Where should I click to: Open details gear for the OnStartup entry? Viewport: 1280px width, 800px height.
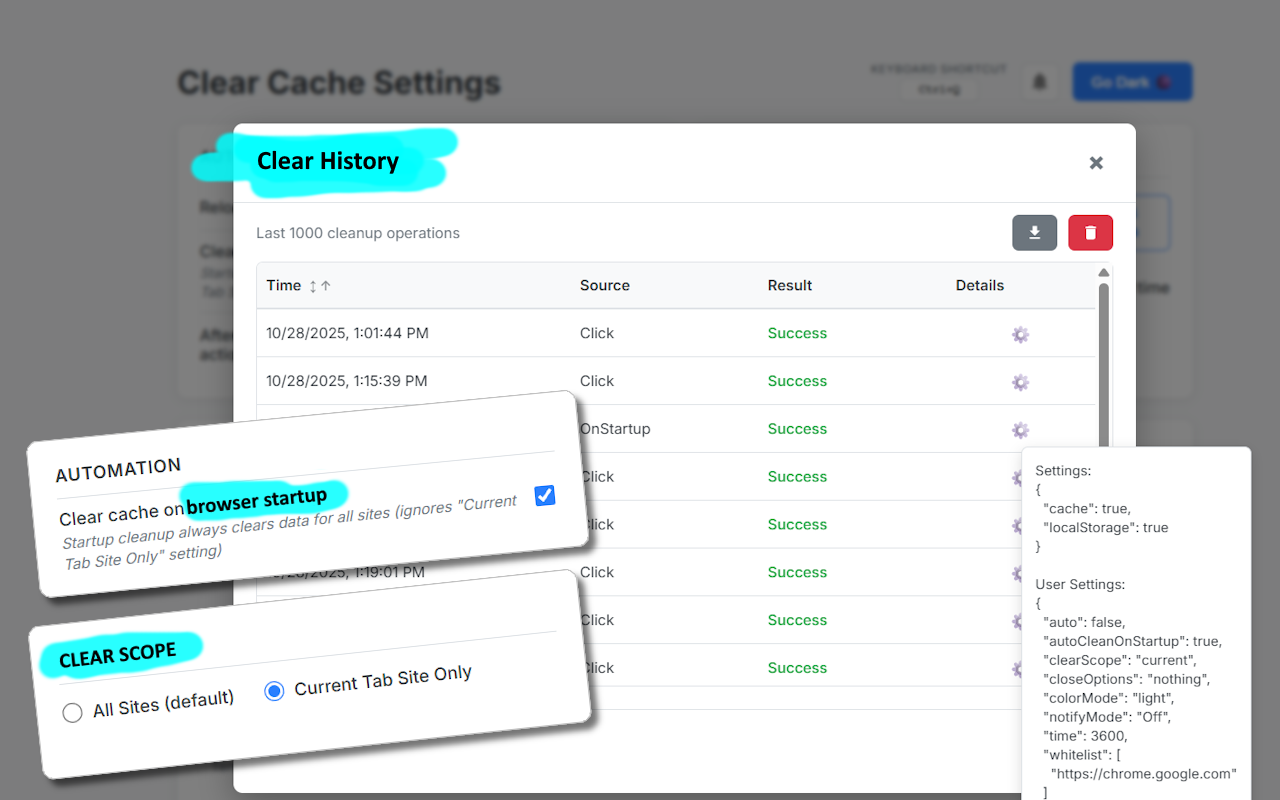coord(1020,430)
